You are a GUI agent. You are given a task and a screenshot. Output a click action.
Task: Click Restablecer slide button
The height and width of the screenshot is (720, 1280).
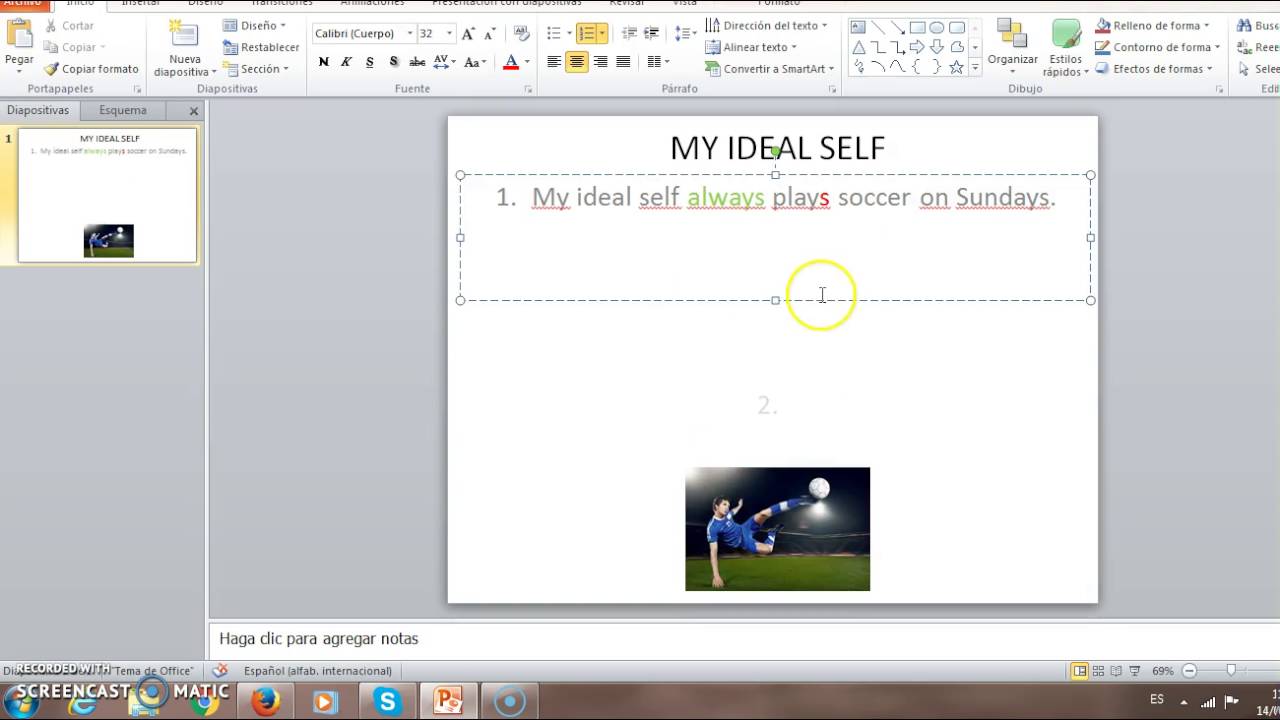(x=262, y=47)
